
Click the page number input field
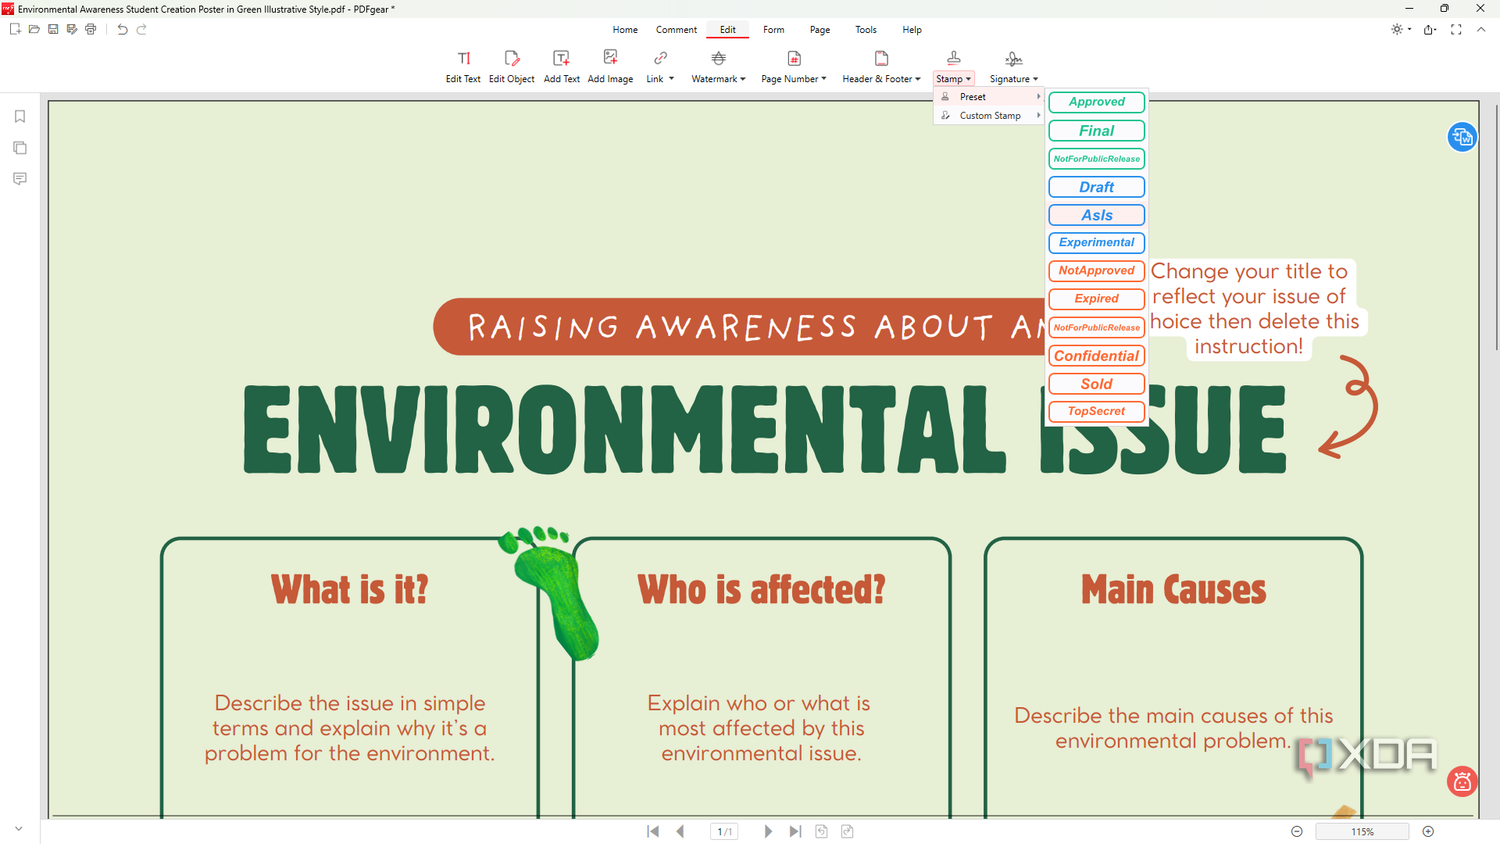(725, 831)
